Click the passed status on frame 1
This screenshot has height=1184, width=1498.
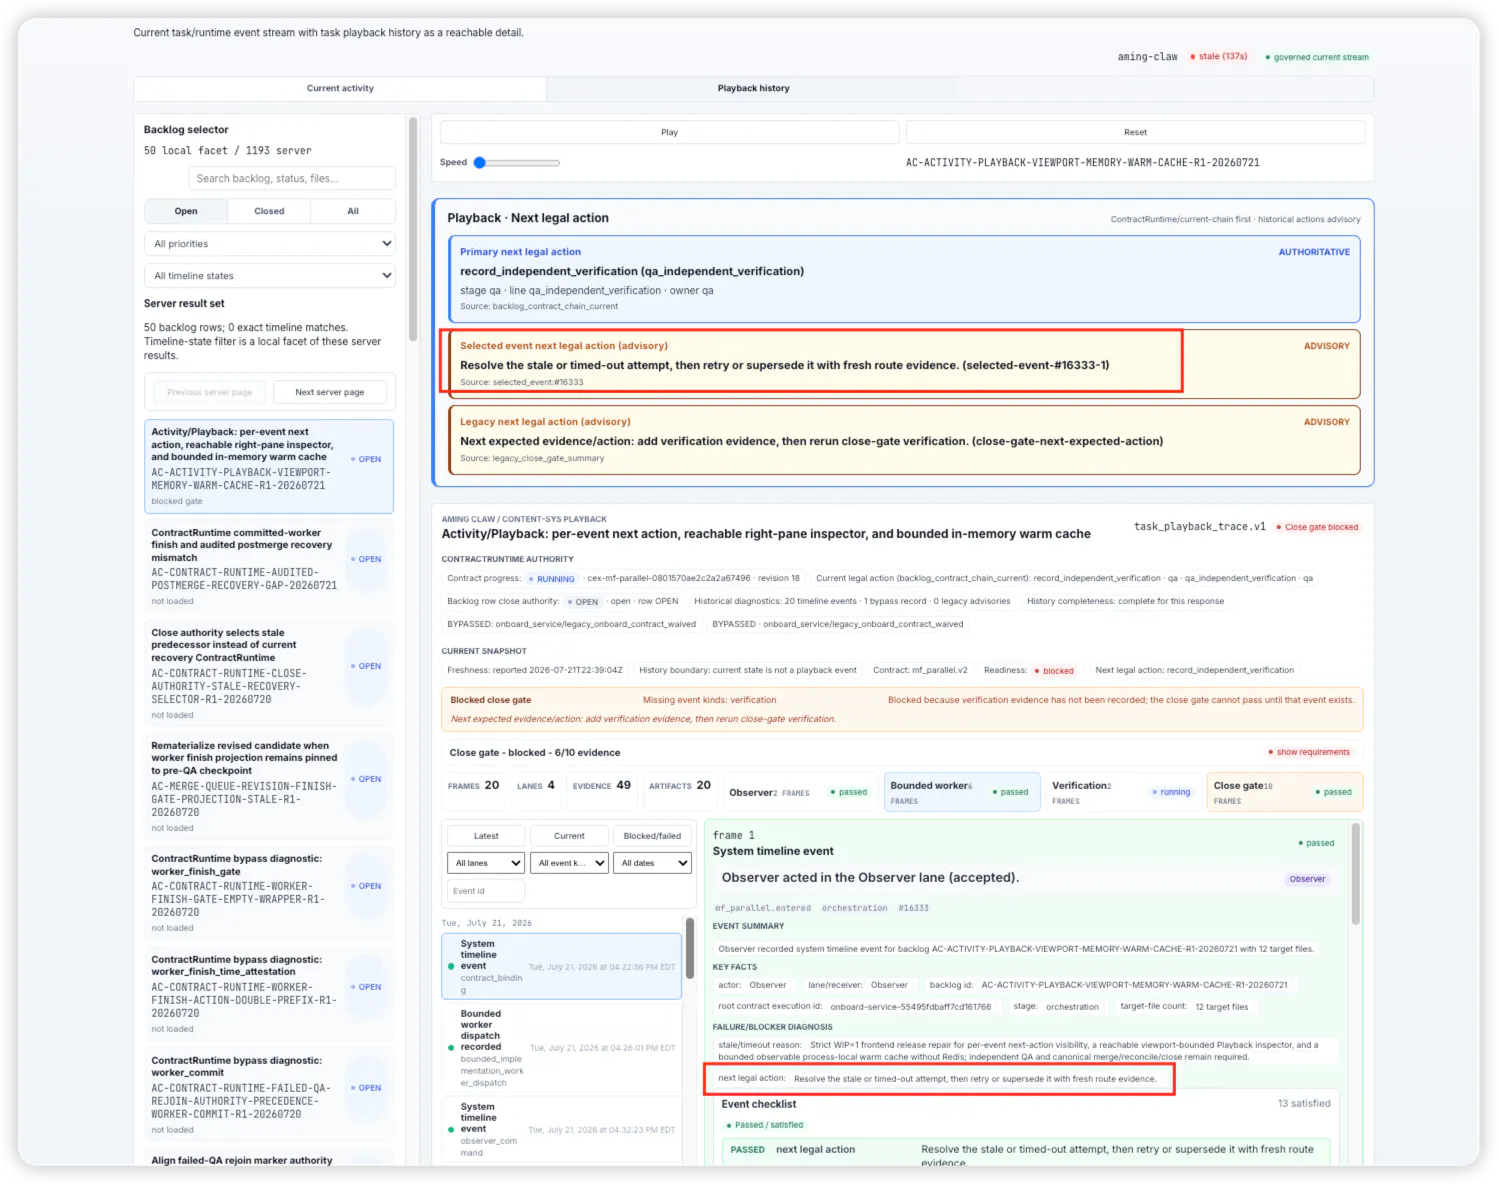click(1316, 843)
